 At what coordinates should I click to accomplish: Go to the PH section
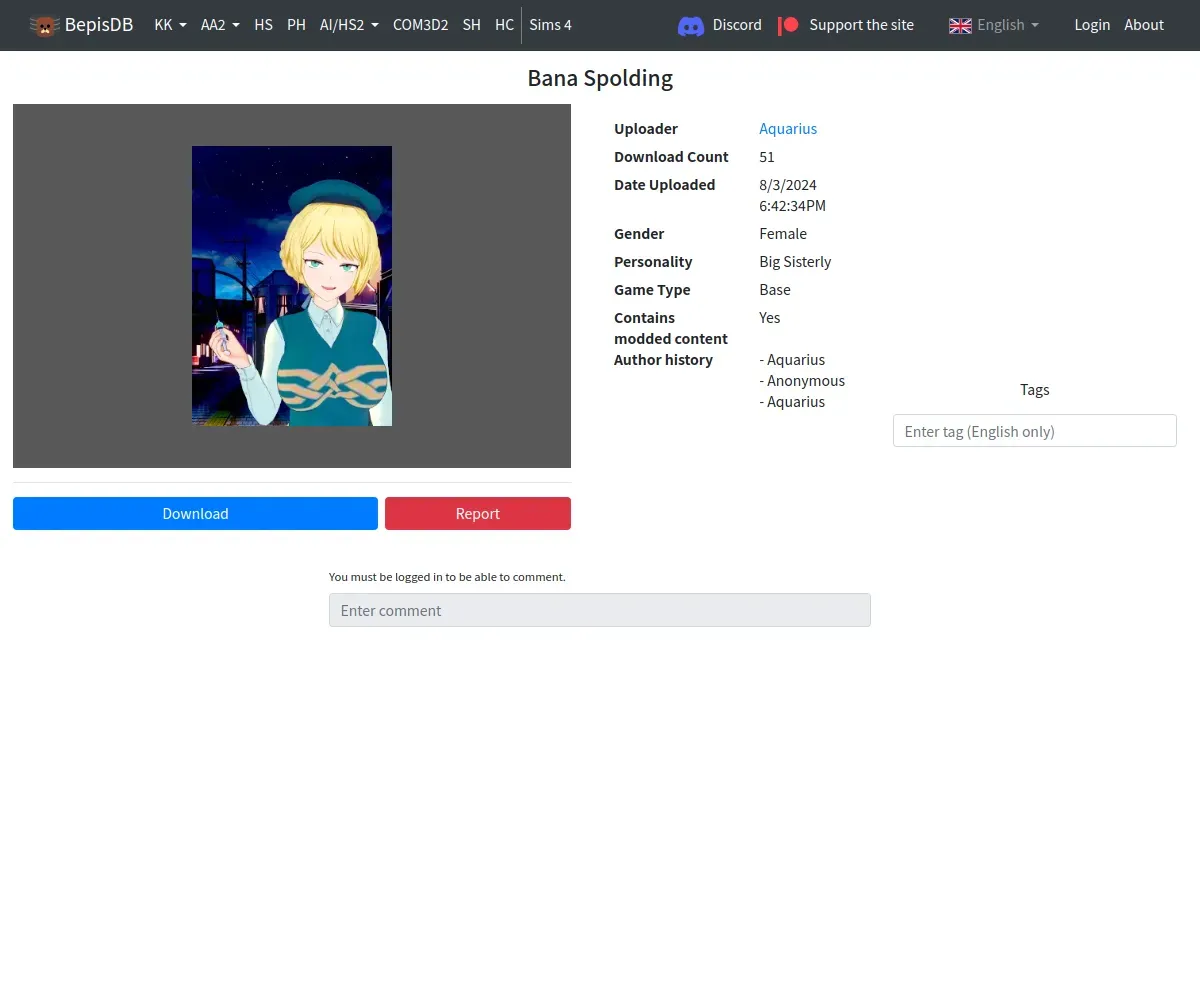(296, 25)
